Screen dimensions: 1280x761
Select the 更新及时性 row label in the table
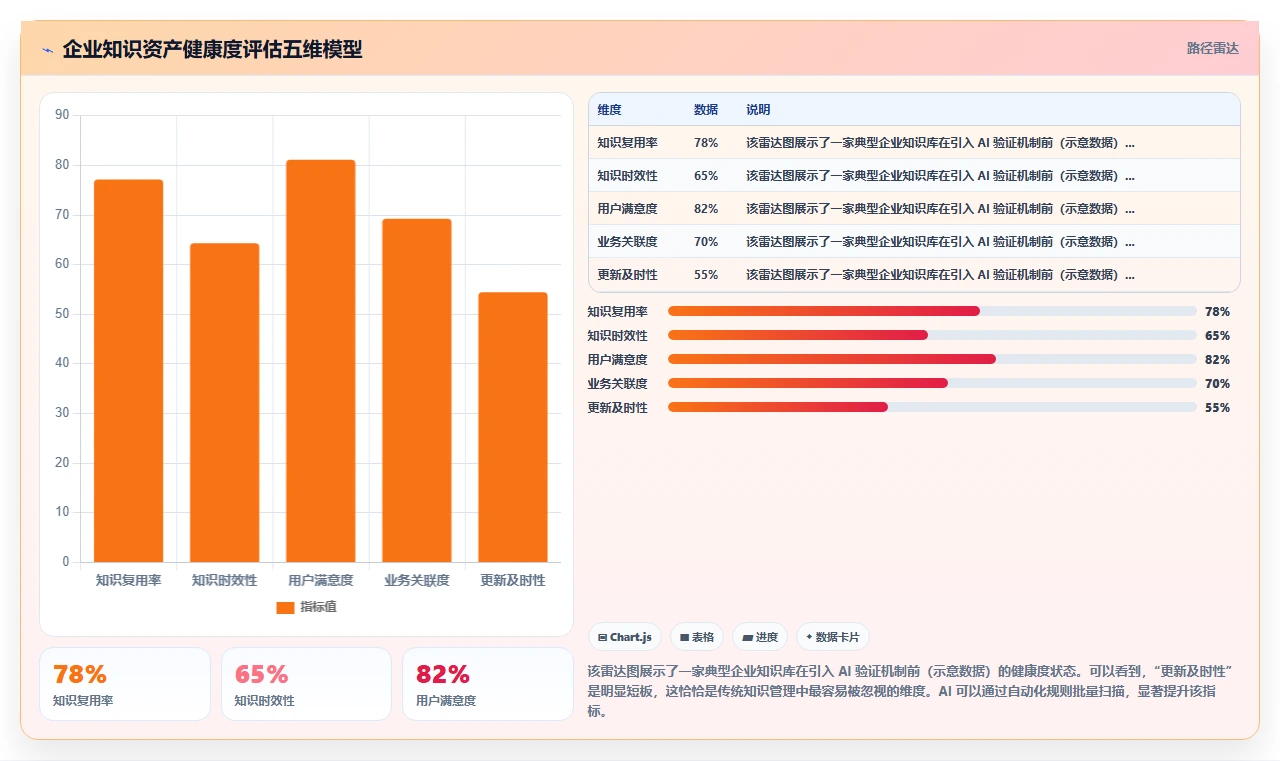[628, 275]
